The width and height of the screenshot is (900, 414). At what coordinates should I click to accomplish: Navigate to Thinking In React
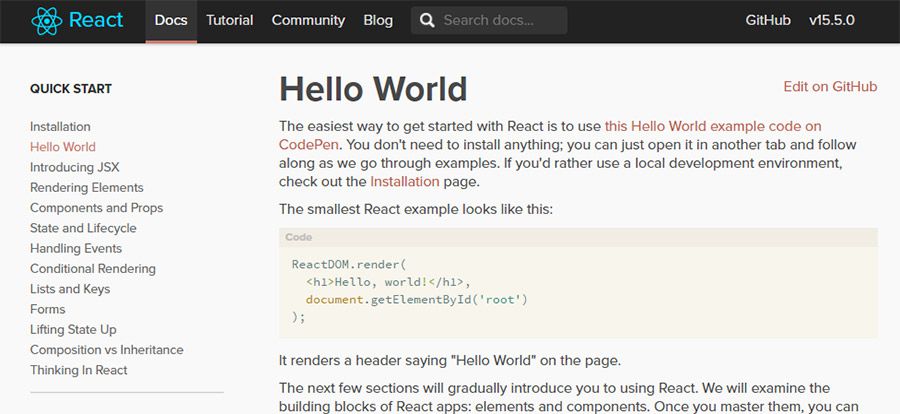point(79,370)
